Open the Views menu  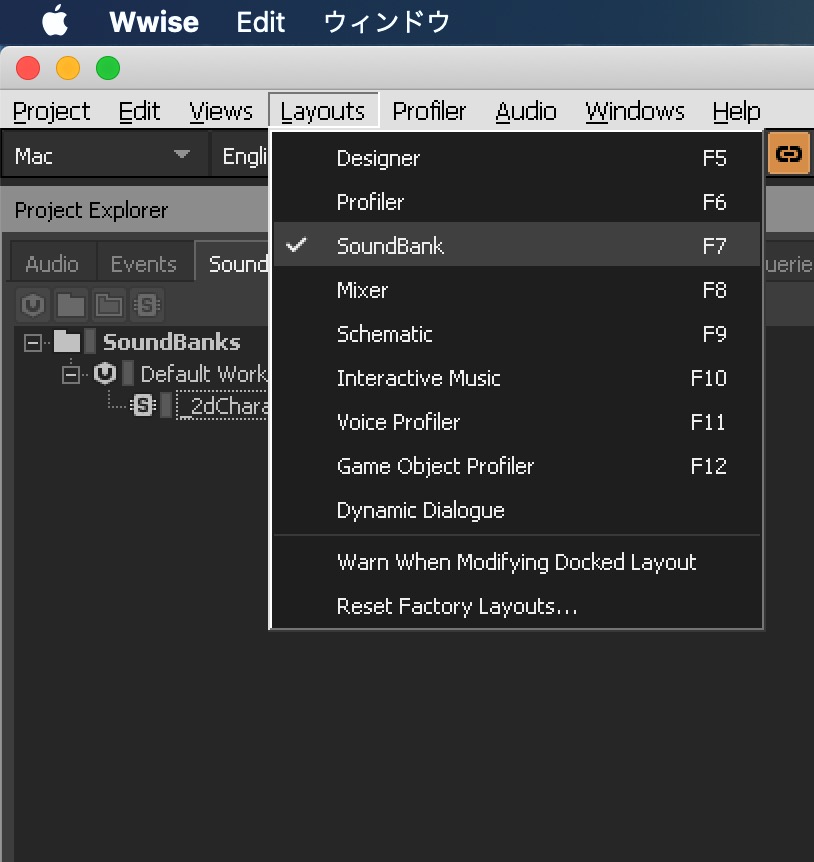(221, 111)
